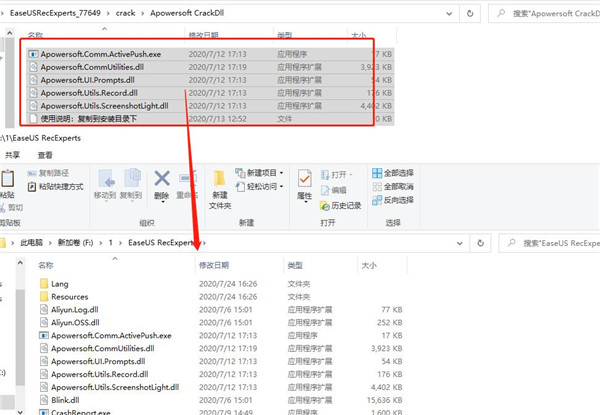
Task: Click Edit (编辑) in ribbon
Action: 333,190
